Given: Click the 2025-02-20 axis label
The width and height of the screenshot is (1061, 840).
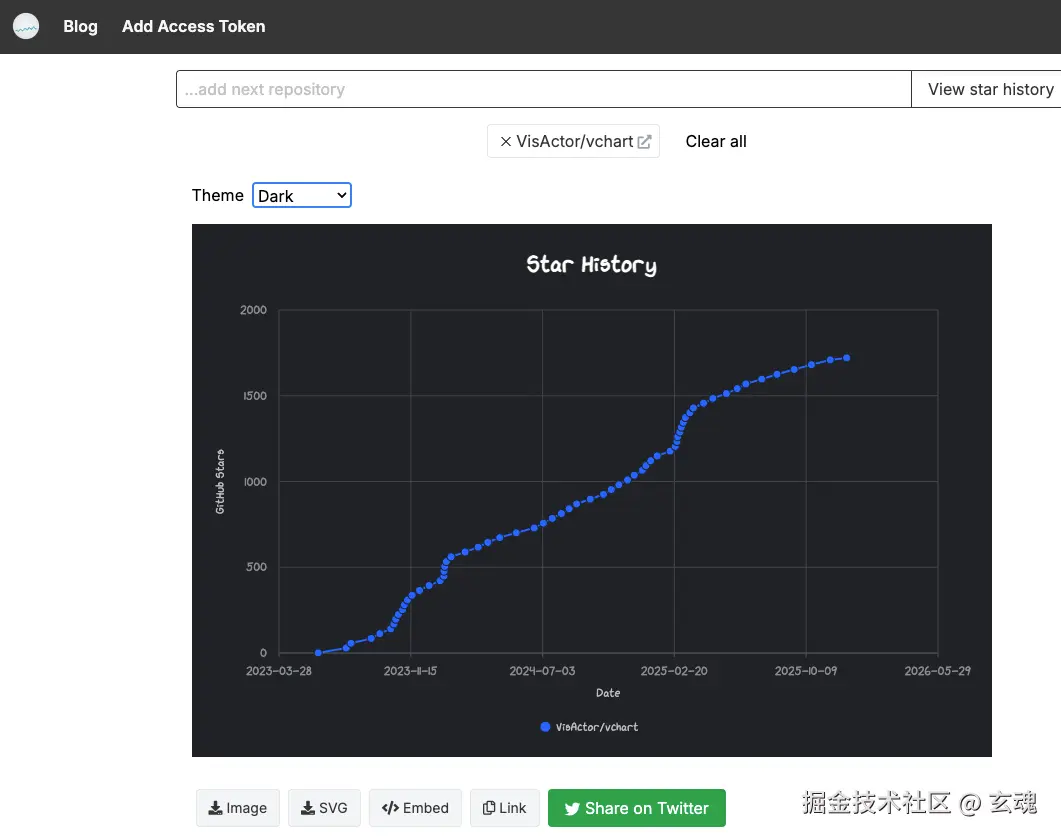Looking at the screenshot, I should (674, 671).
